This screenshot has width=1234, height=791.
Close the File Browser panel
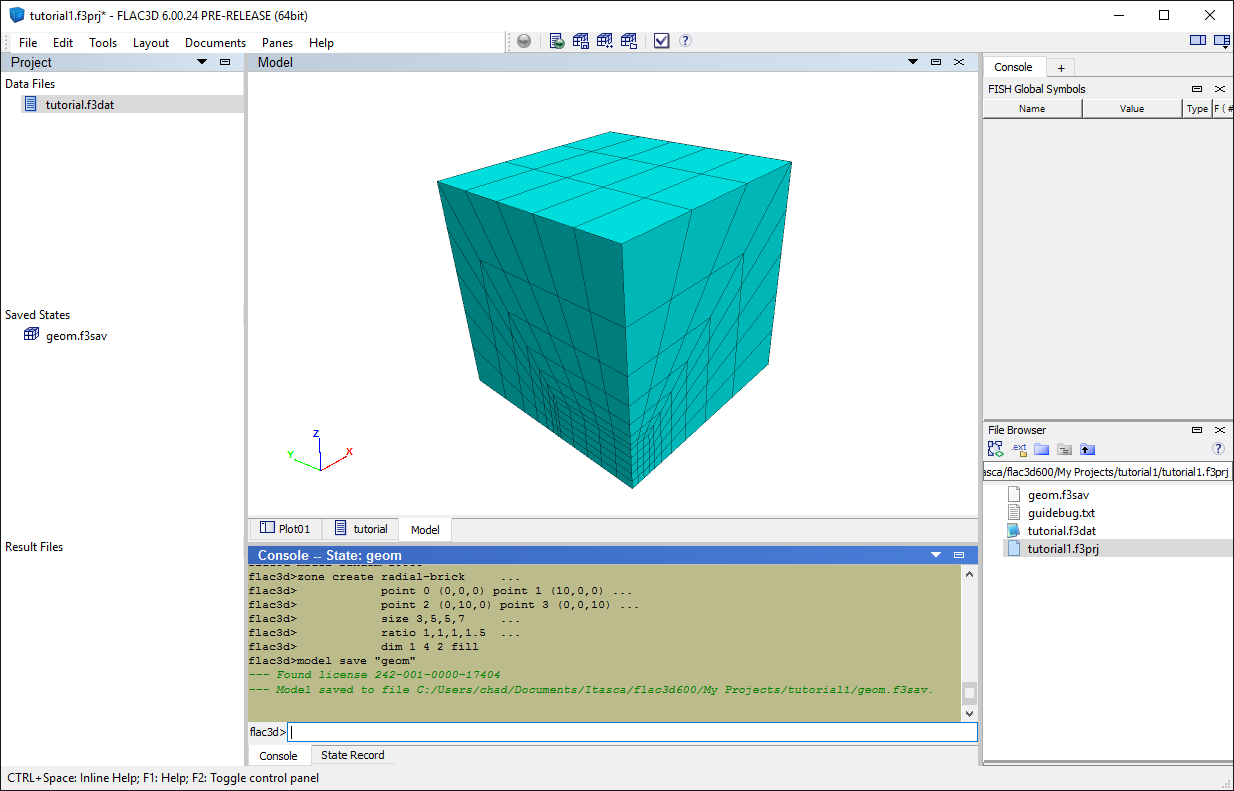(x=1220, y=430)
